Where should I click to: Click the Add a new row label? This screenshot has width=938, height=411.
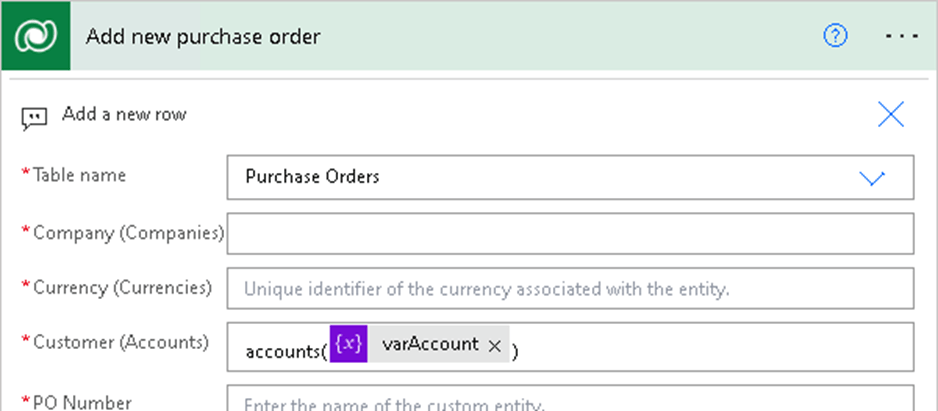click(124, 114)
